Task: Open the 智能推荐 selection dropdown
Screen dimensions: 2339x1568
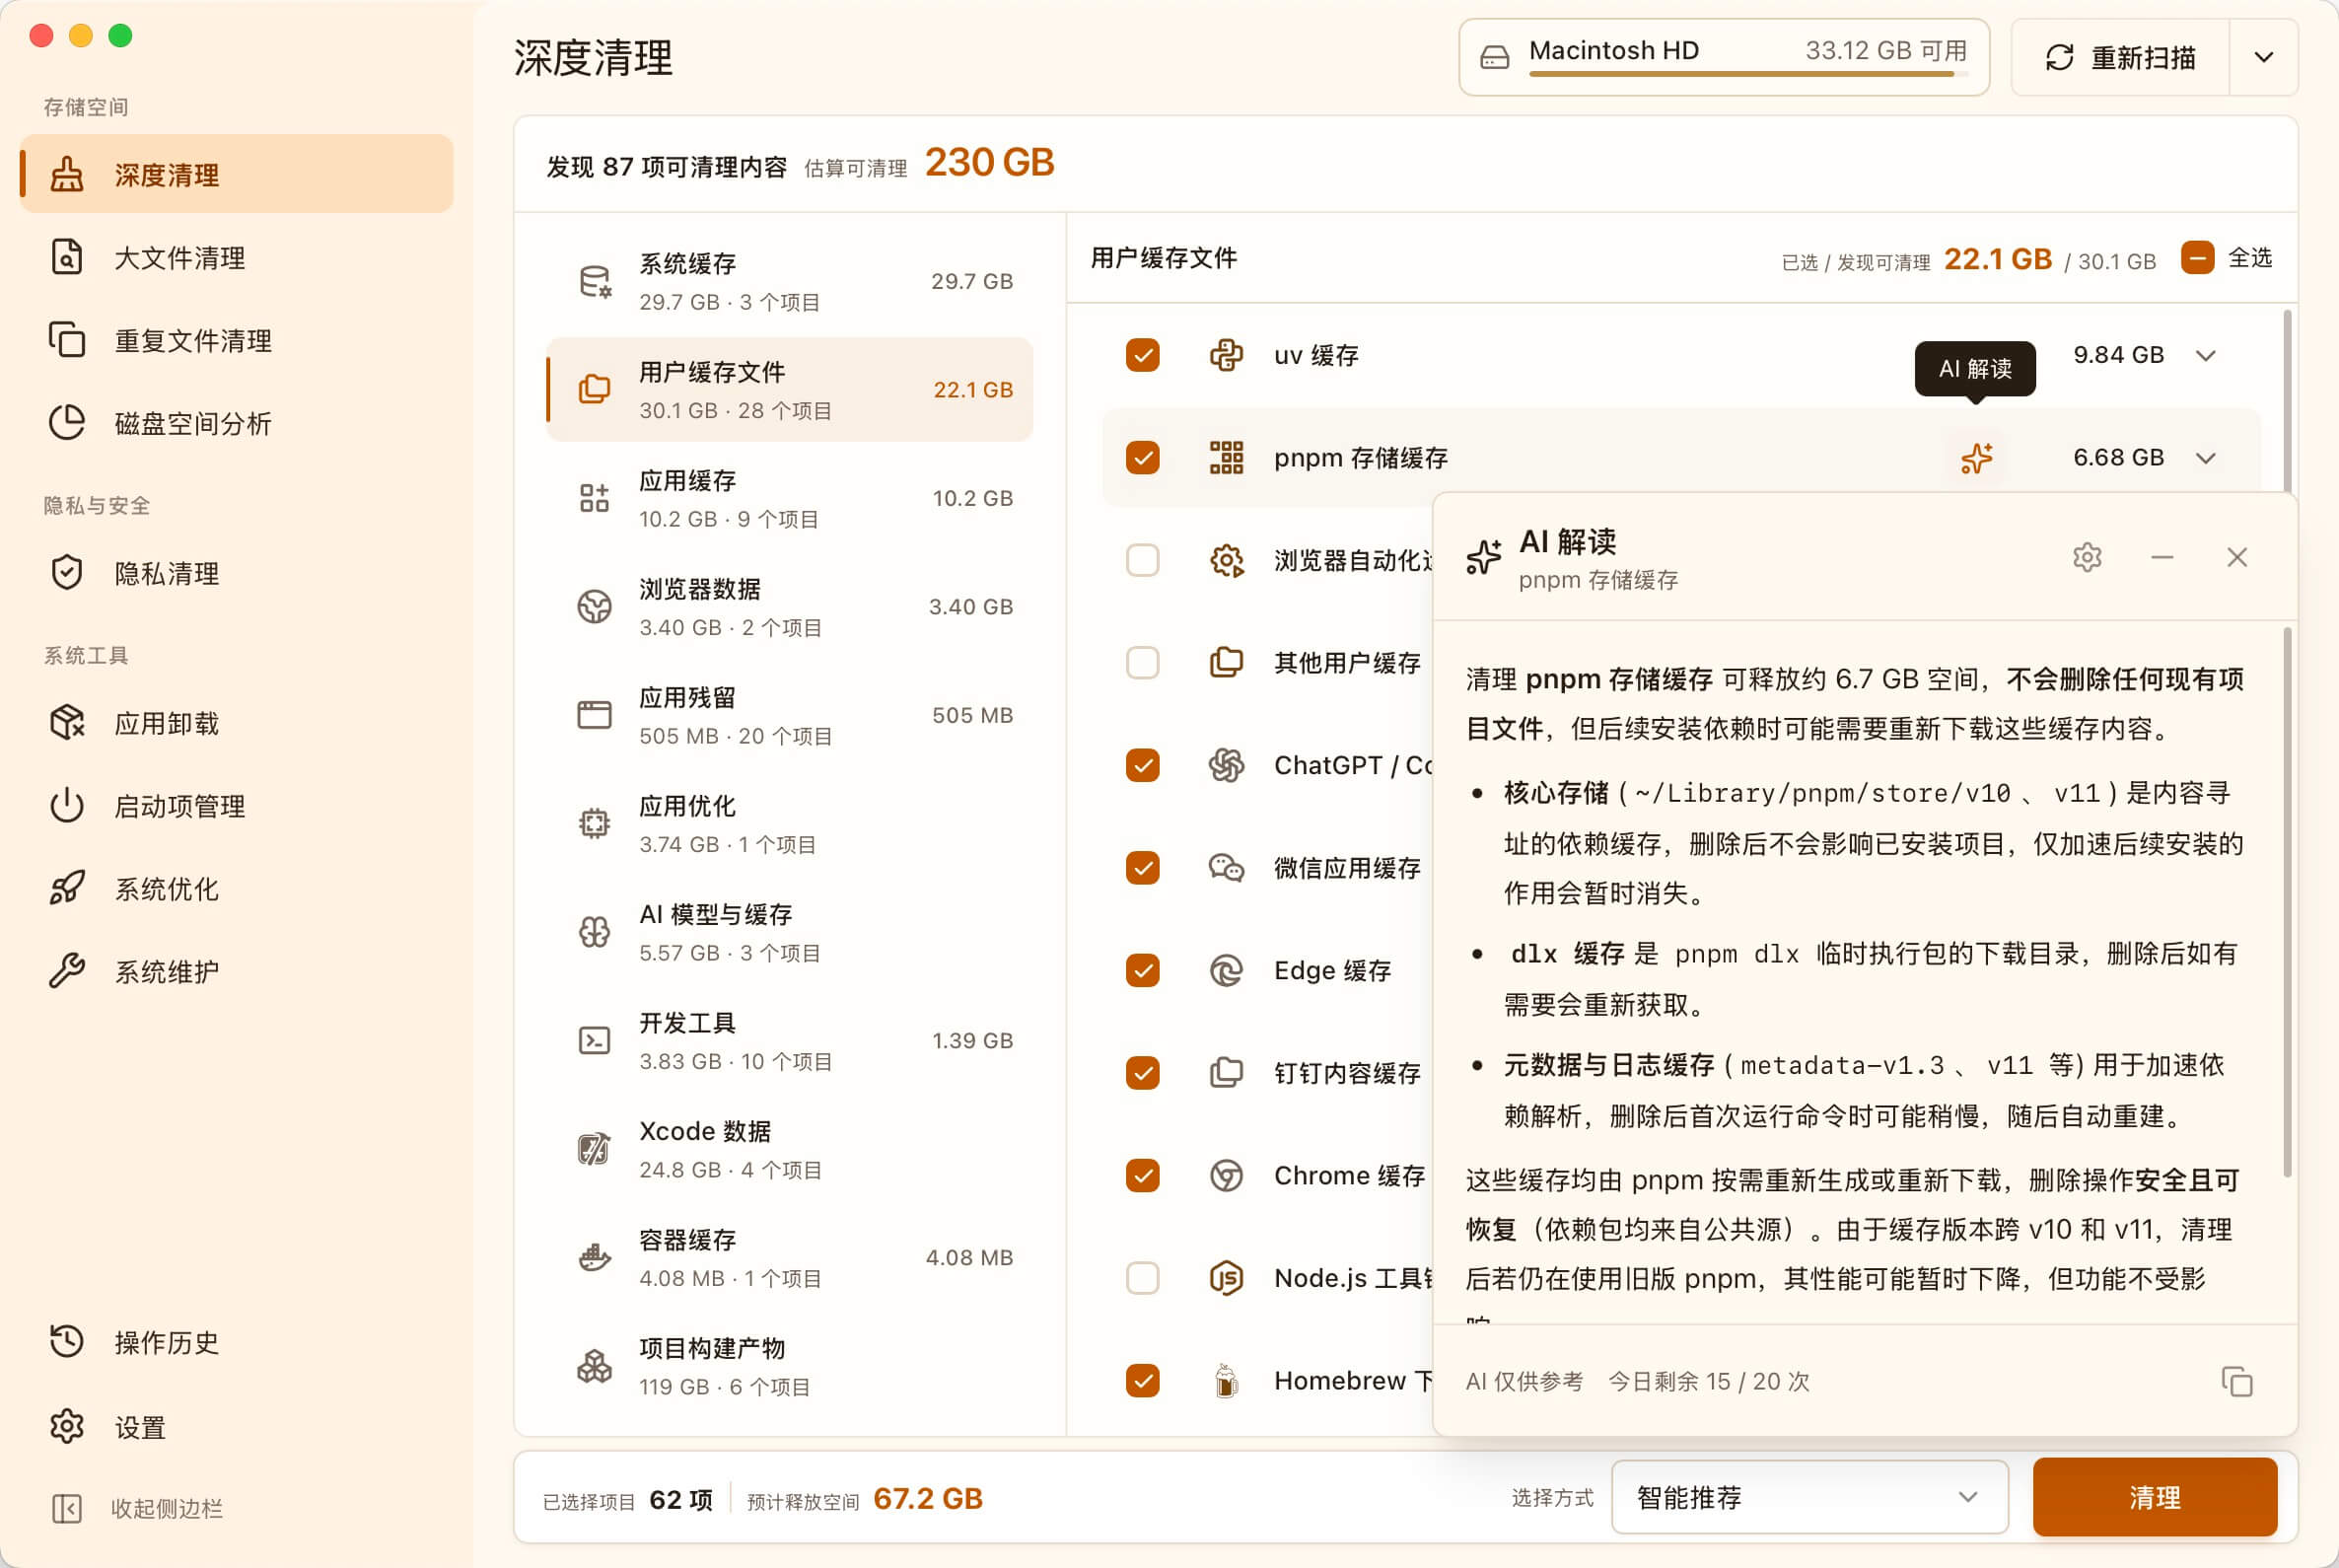Action: click(x=1809, y=1497)
